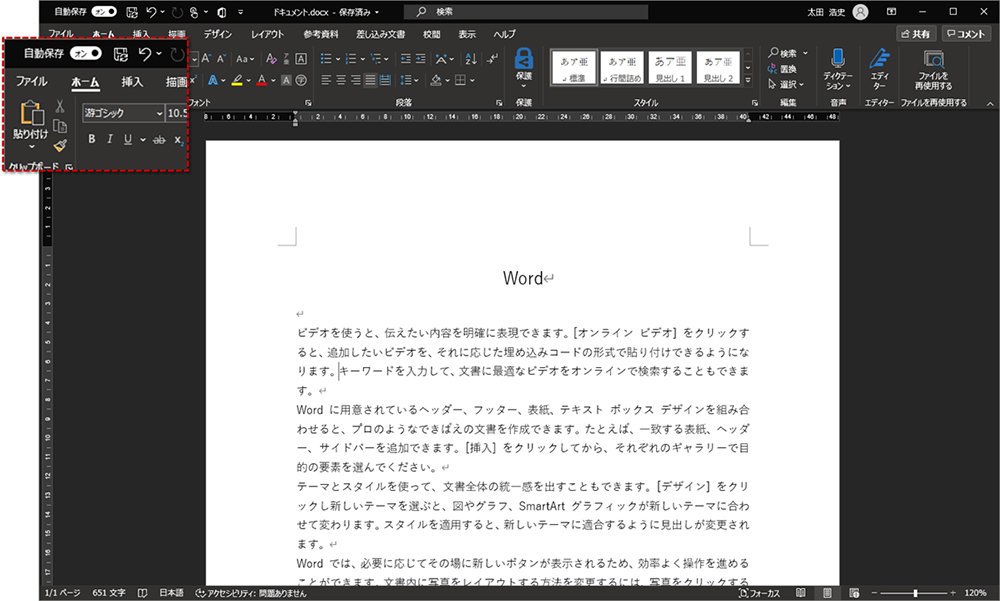Click the clear formatting icon
This screenshot has width=1000, height=601.
pos(271,59)
